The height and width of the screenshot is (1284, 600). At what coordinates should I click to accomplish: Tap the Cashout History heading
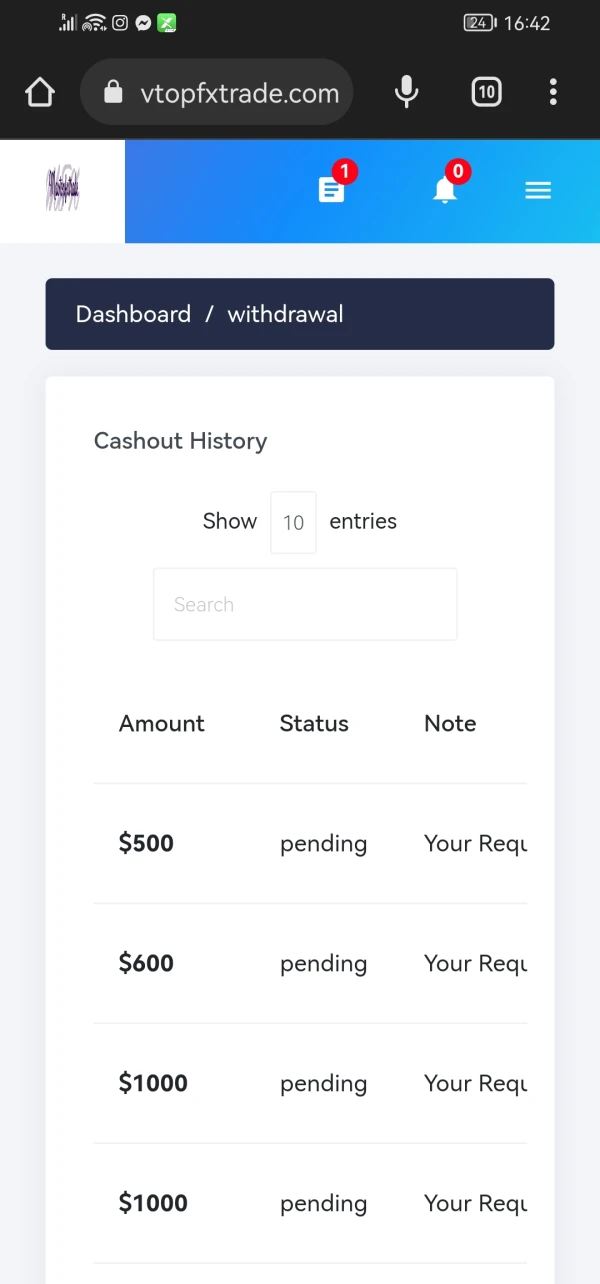pos(180,441)
